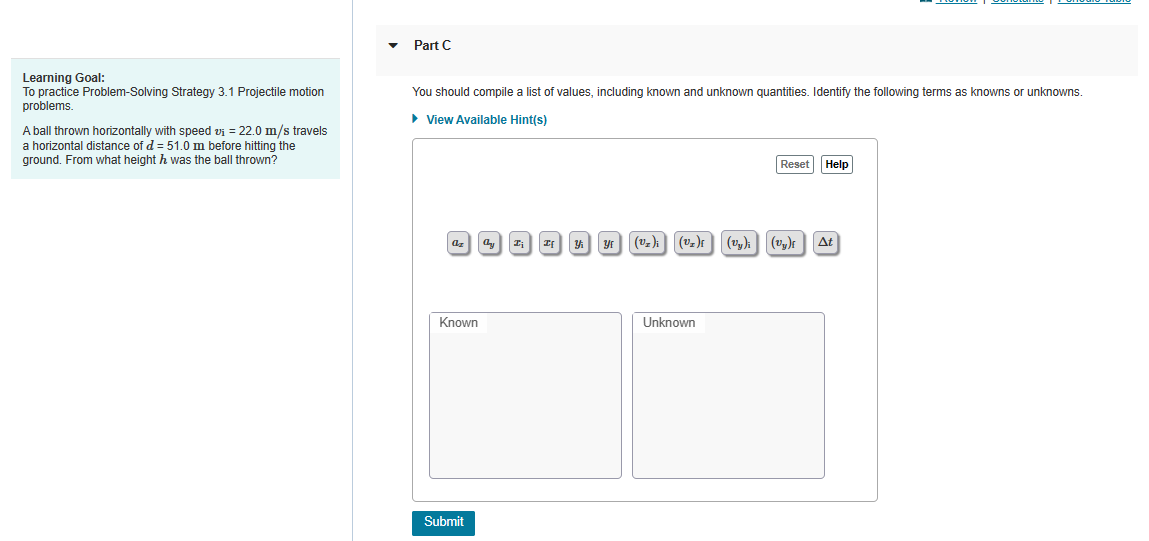1149x541 pixels.
Task: Click the Learning Goal heading
Action: click(x=64, y=78)
